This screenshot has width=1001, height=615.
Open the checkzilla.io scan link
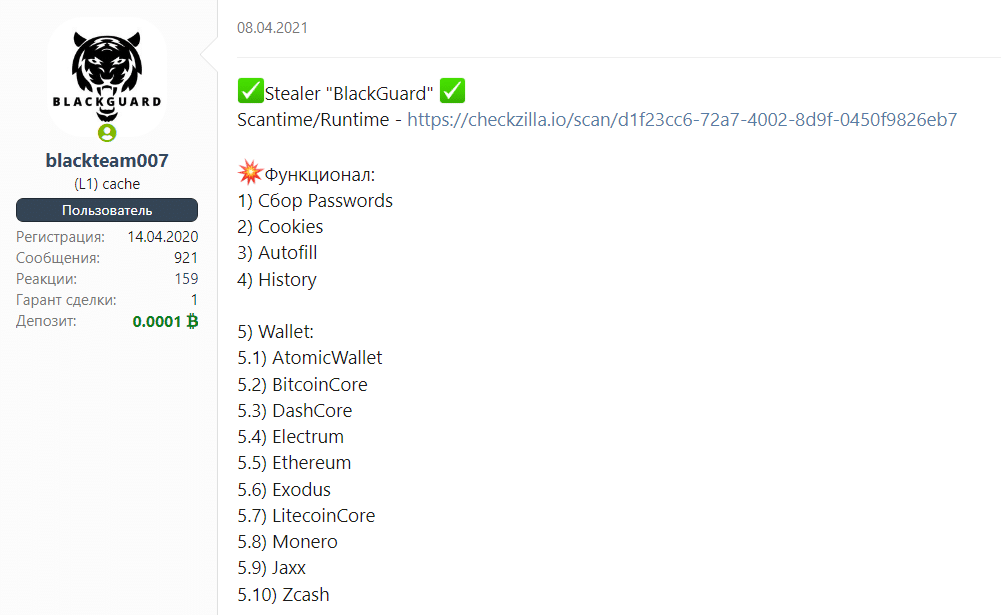682,119
